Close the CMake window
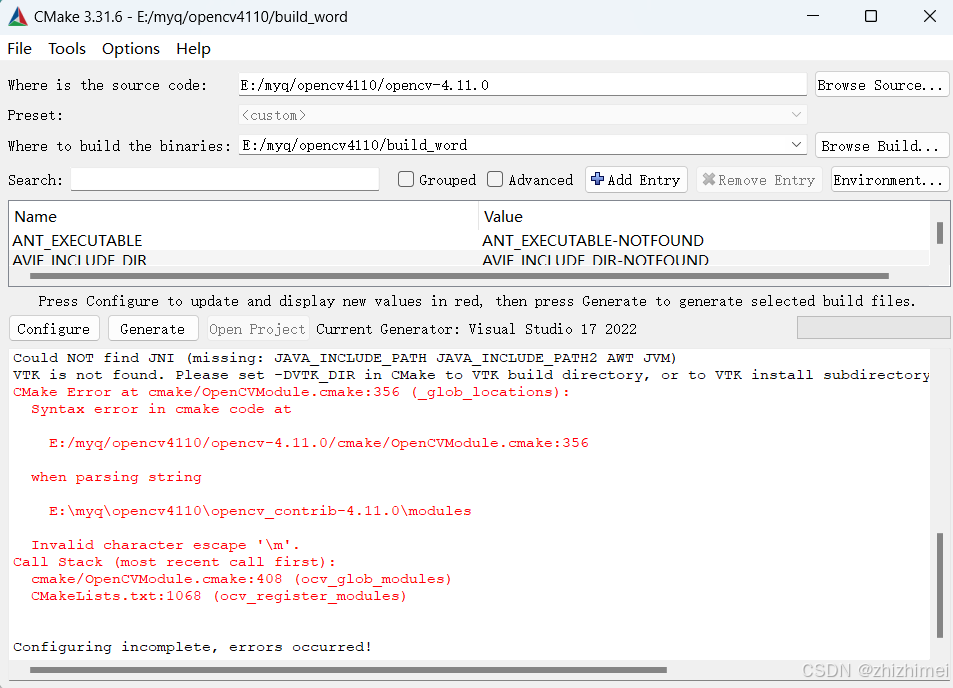Image resolution: width=953 pixels, height=688 pixels. point(929,16)
